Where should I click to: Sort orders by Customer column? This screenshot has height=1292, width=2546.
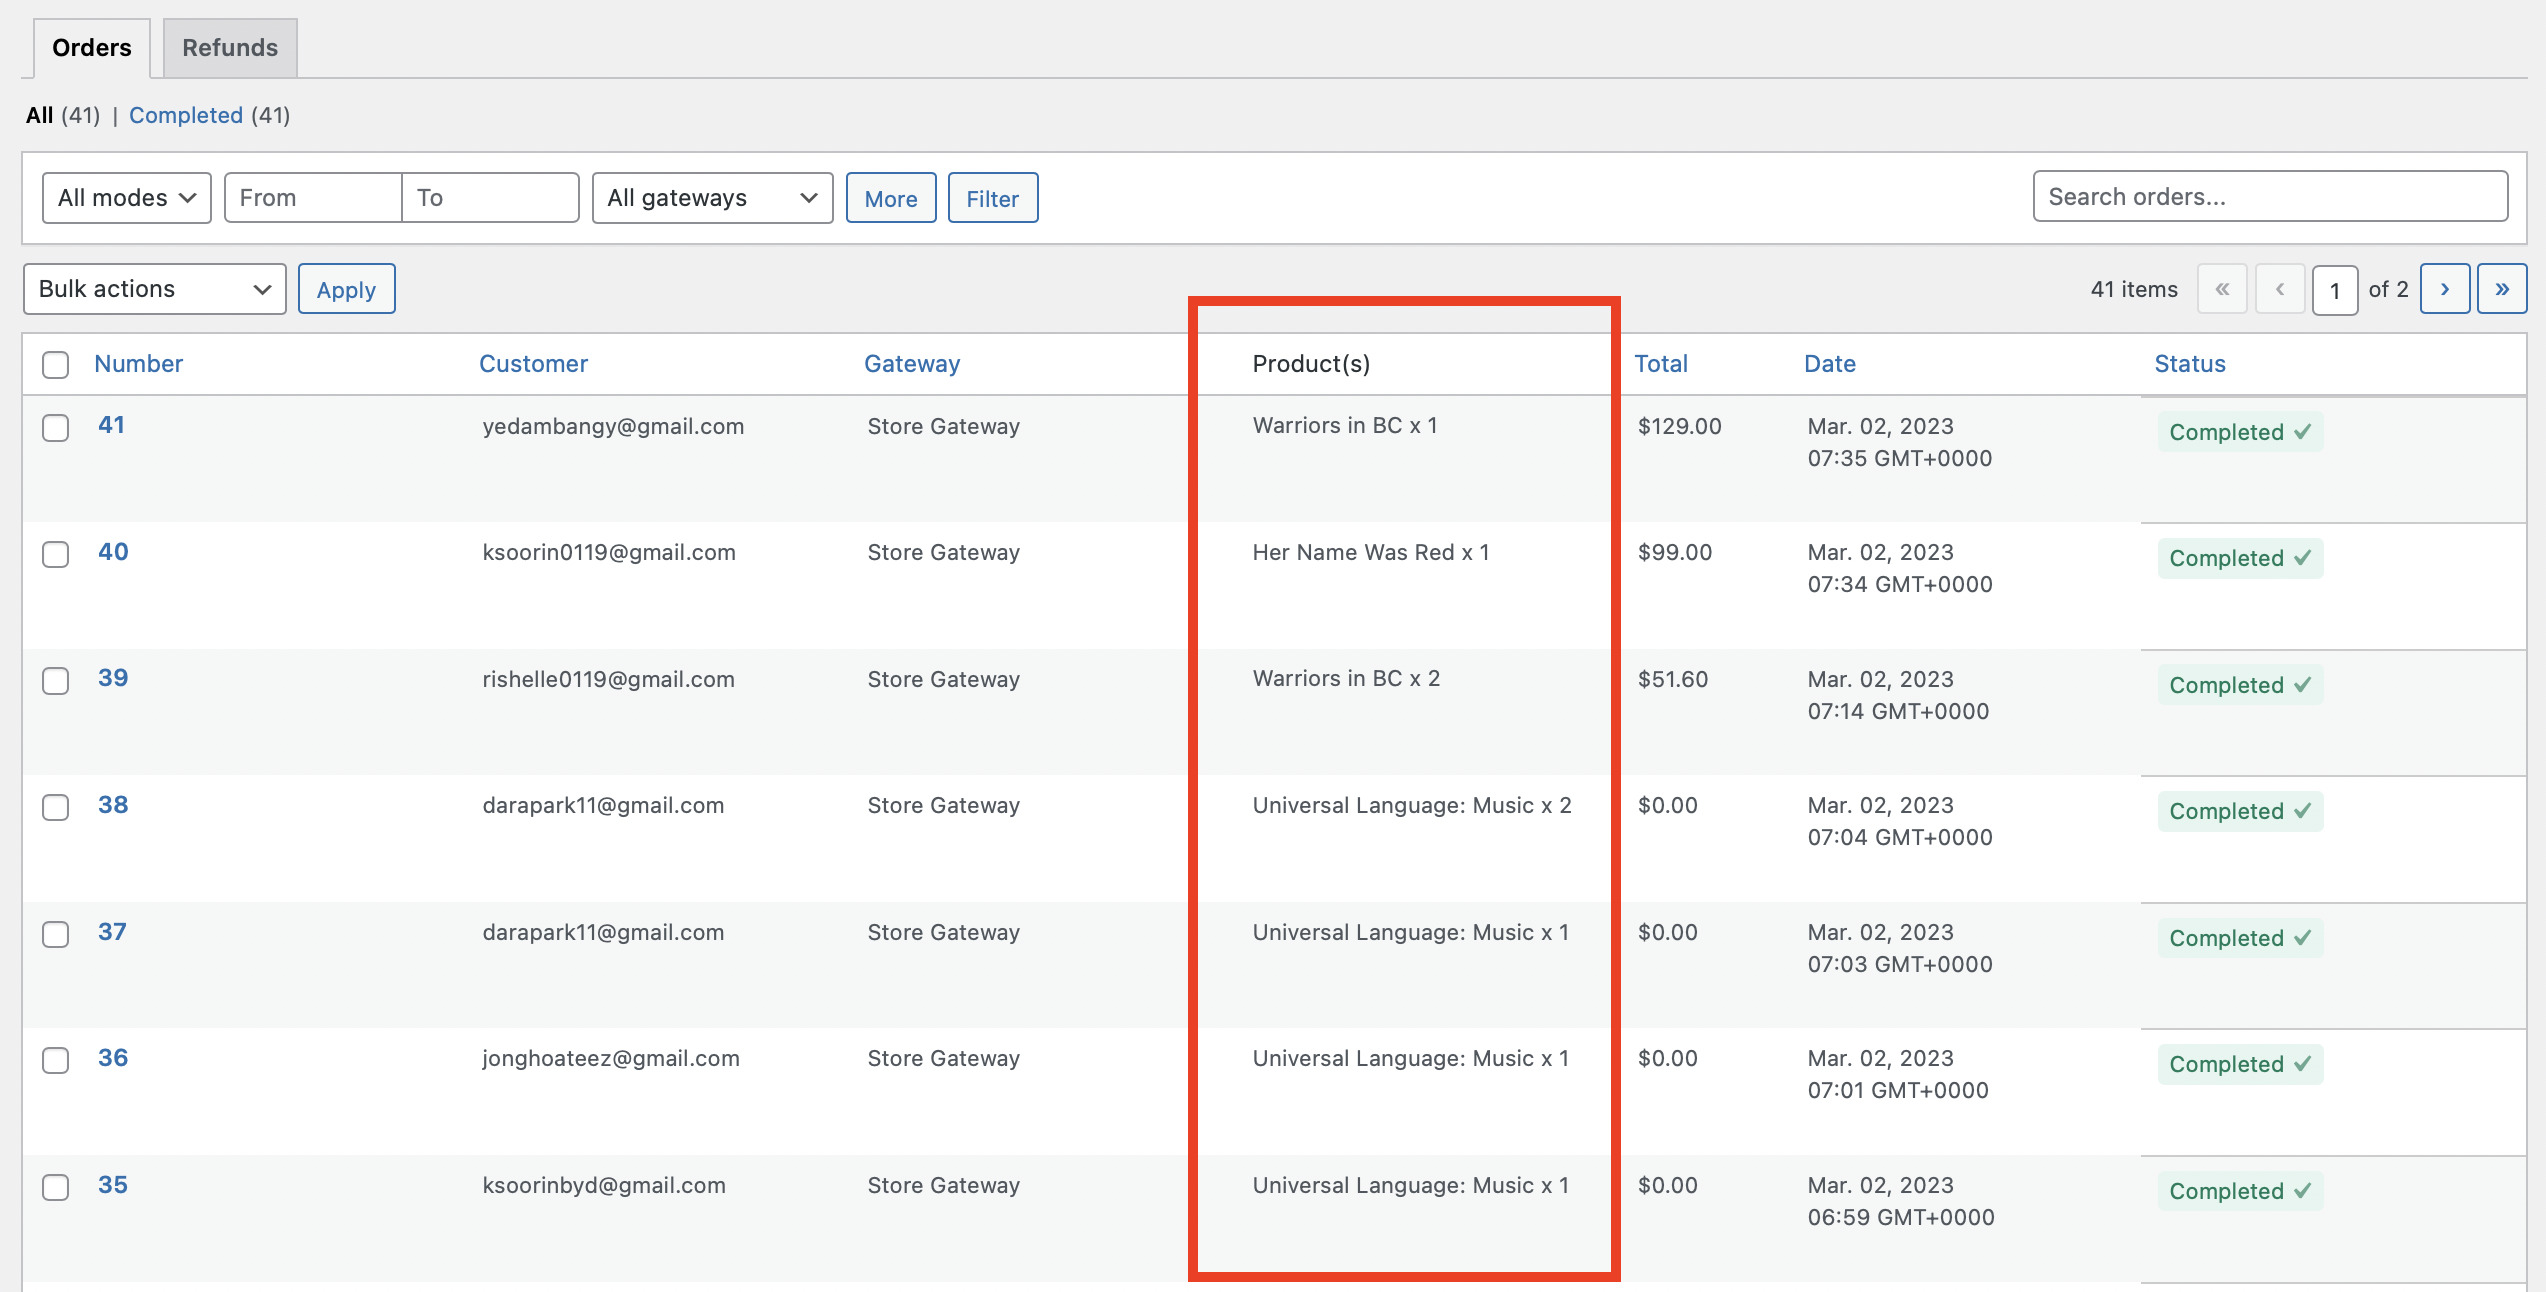point(533,364)
